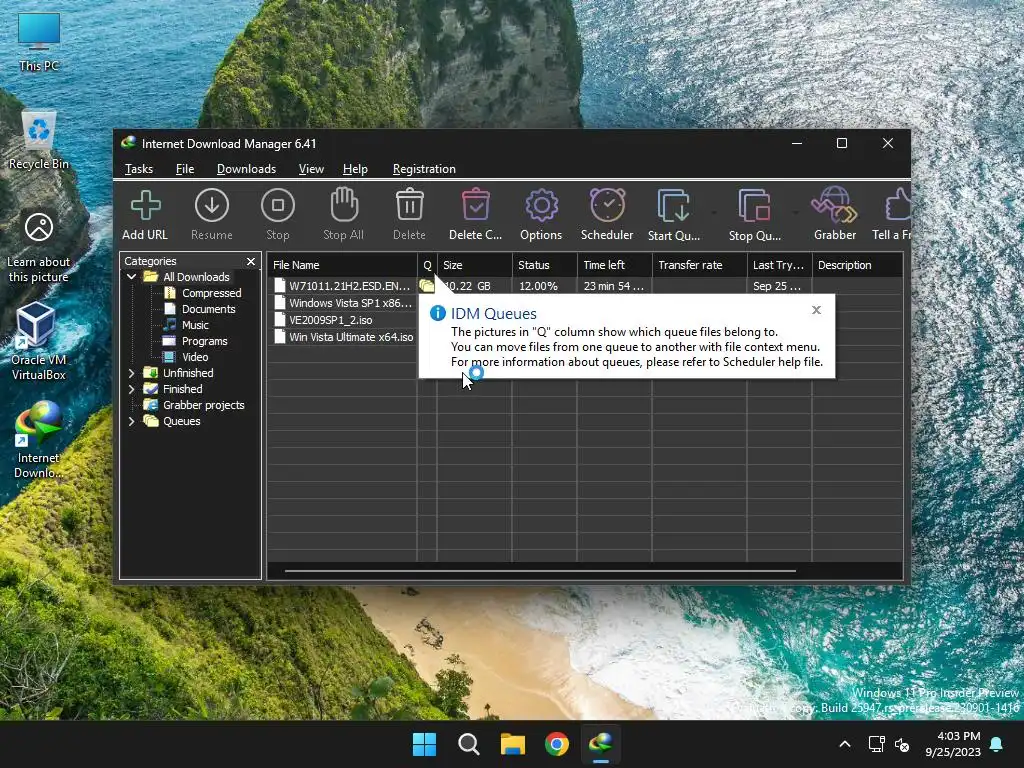Open the Start Queue dropdown arrow
The image size is (1024, 768).
click(x=714, y=213)
